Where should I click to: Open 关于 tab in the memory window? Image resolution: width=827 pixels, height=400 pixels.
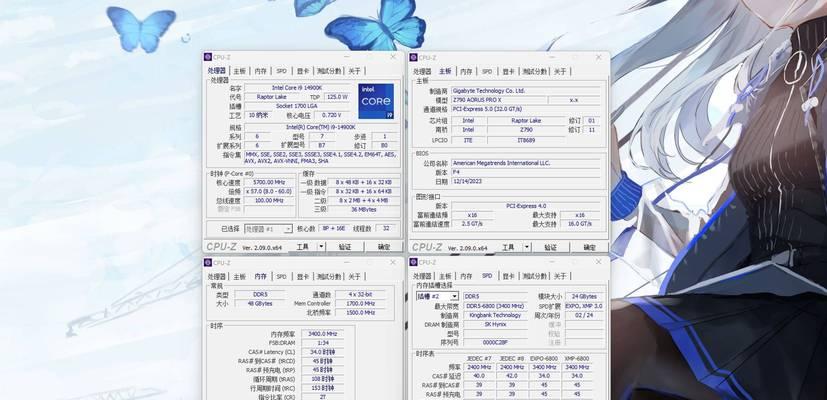pyautogui.click(x=354, y=277)
